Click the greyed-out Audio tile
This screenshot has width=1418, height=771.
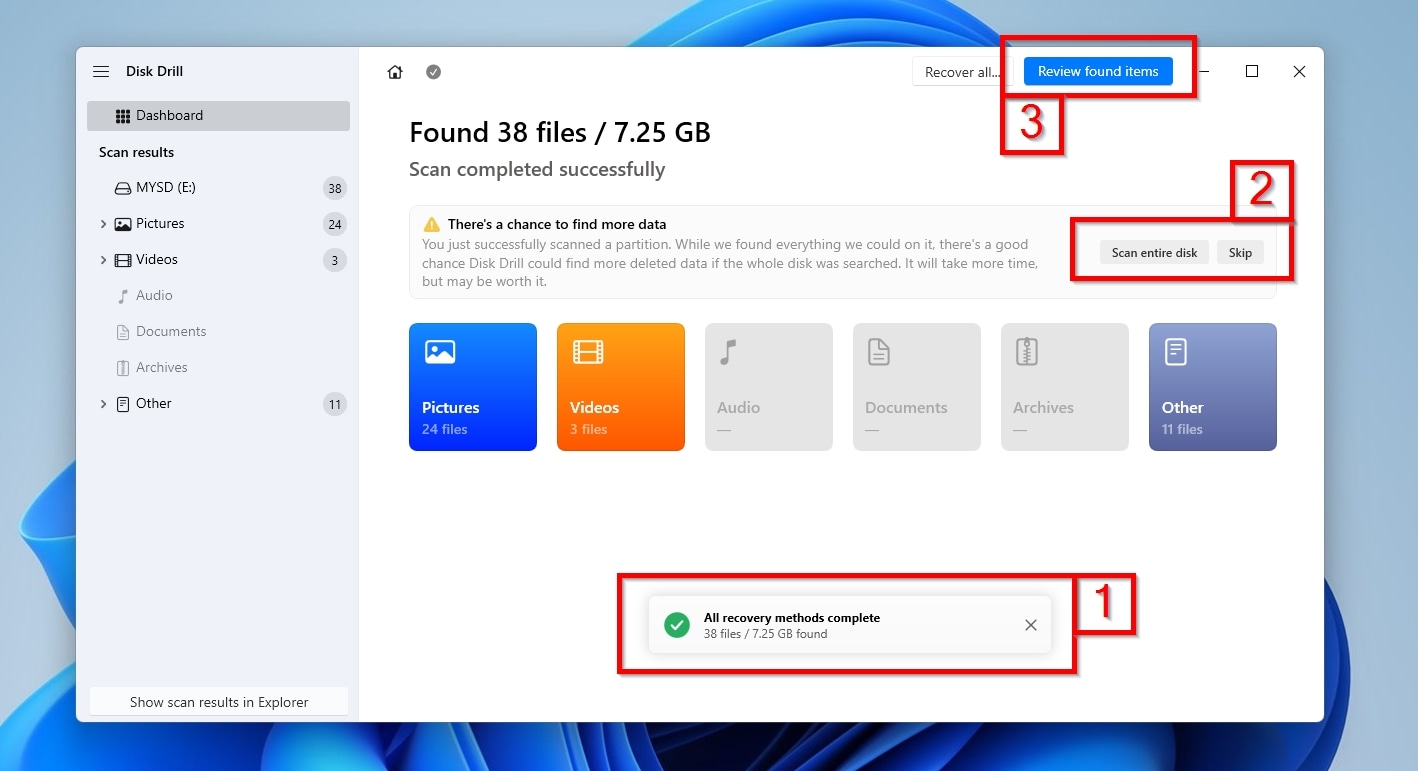[x=769, y=387]
